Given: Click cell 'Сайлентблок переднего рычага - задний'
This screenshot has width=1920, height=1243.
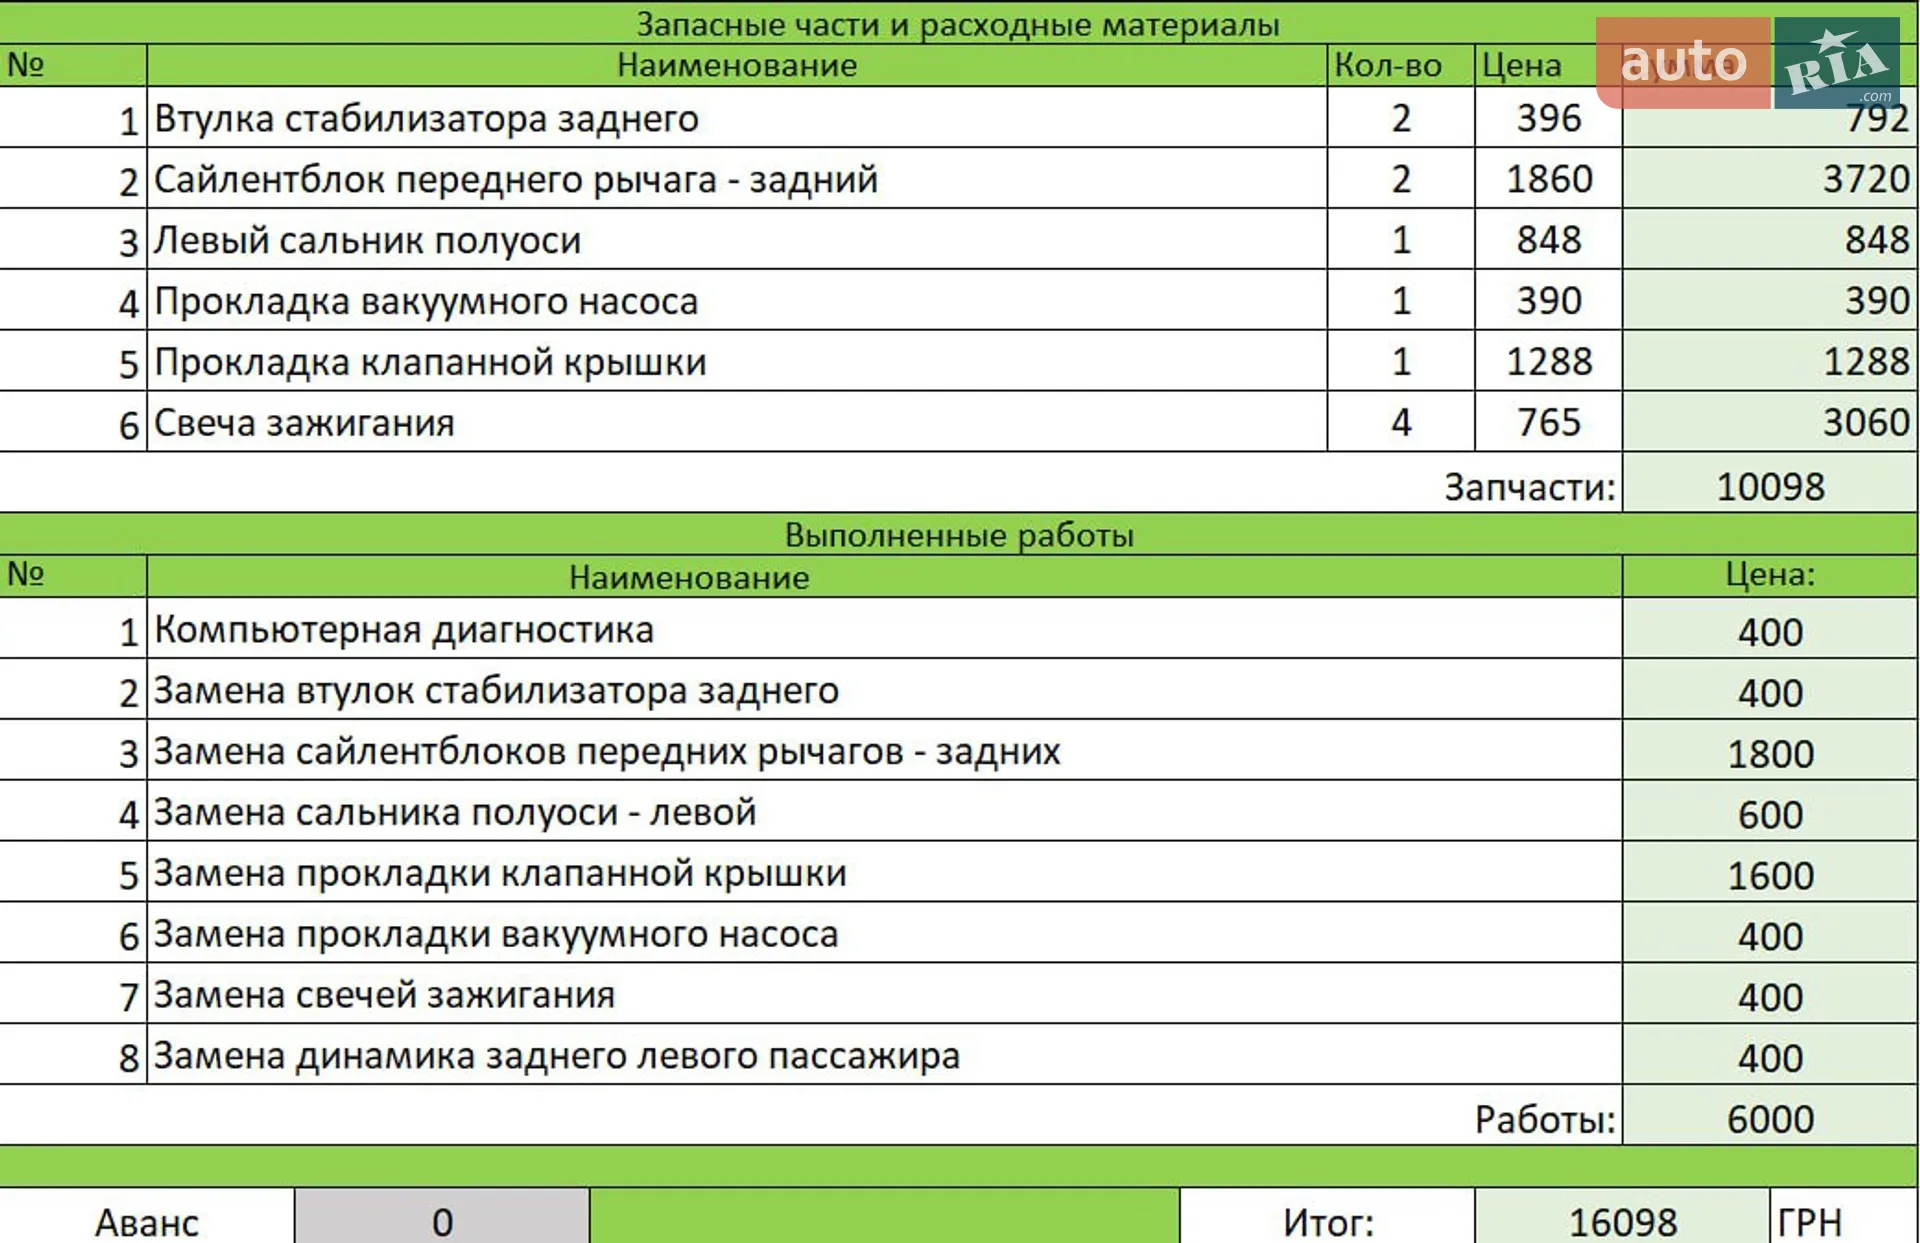Looking at the screenshot, I should [x=737, y=179].
